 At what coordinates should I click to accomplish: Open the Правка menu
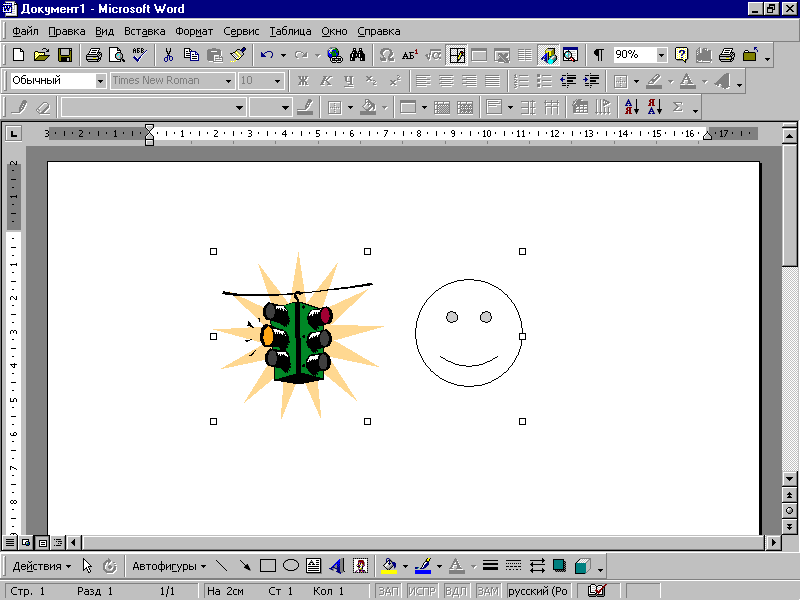point(67,31)
